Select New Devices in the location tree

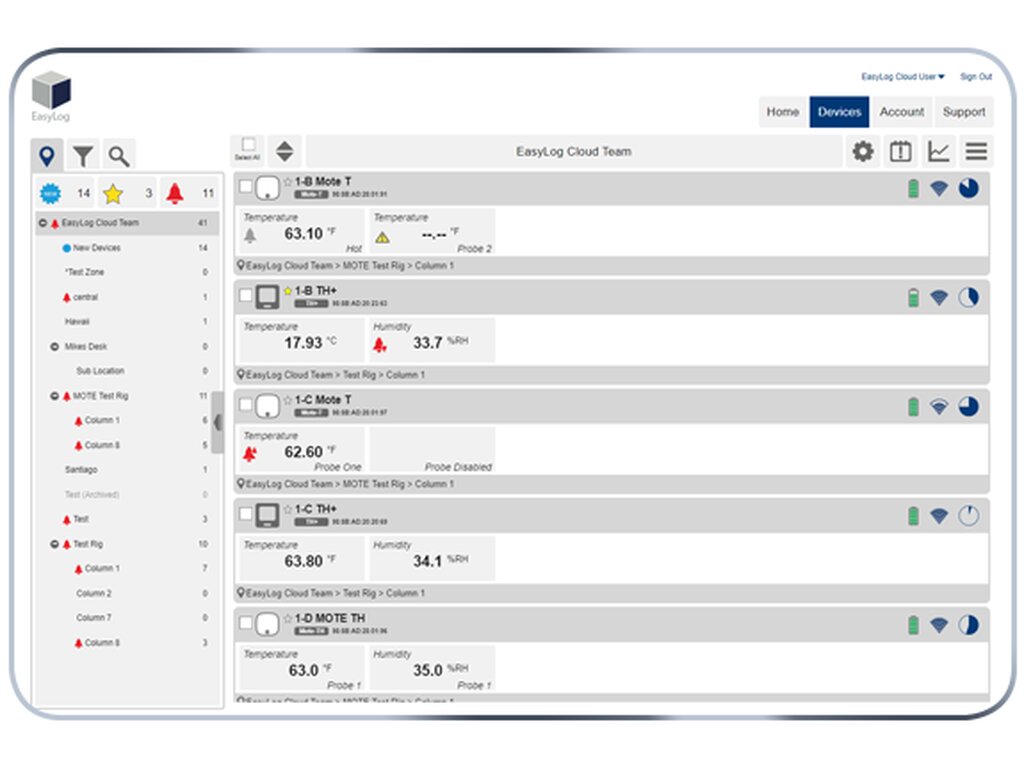coord(96,248)
